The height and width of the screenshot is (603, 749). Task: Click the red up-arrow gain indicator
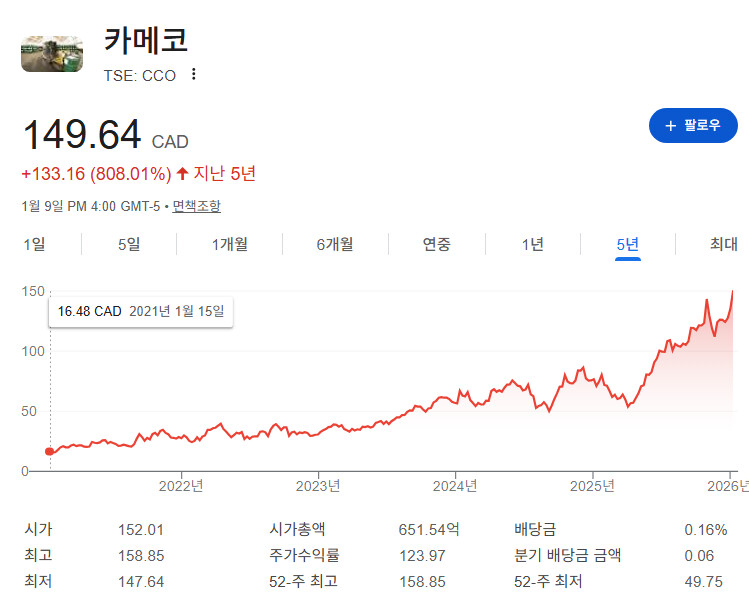182,174
